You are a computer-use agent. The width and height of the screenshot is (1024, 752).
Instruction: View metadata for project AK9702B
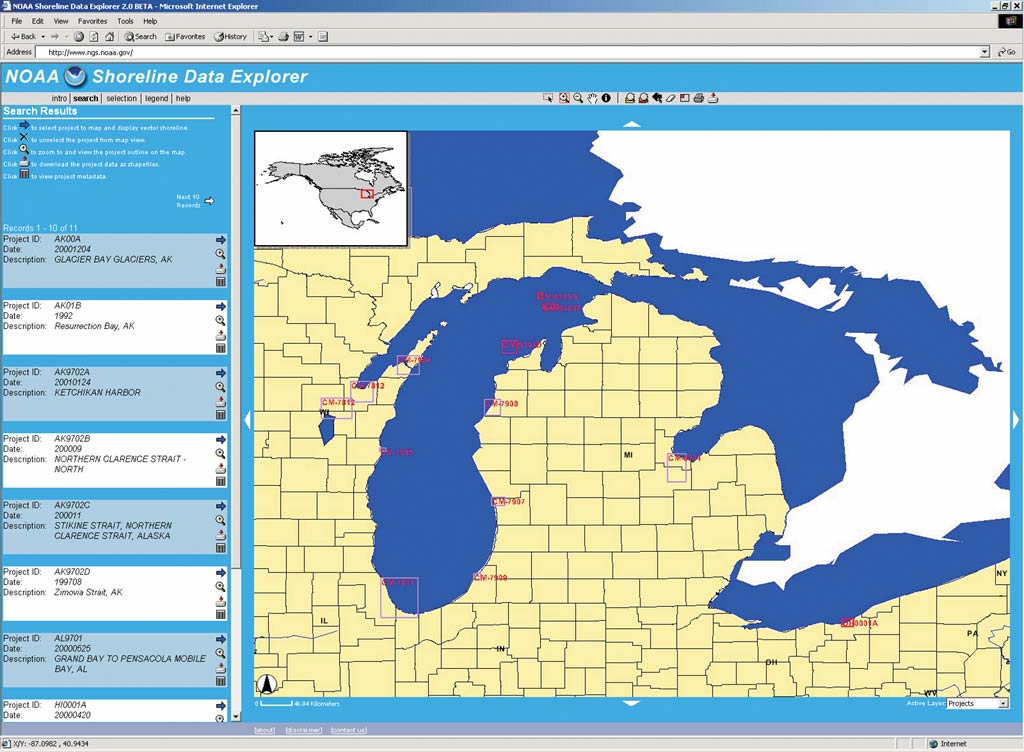pyautogui.click(x=221, y=482)
